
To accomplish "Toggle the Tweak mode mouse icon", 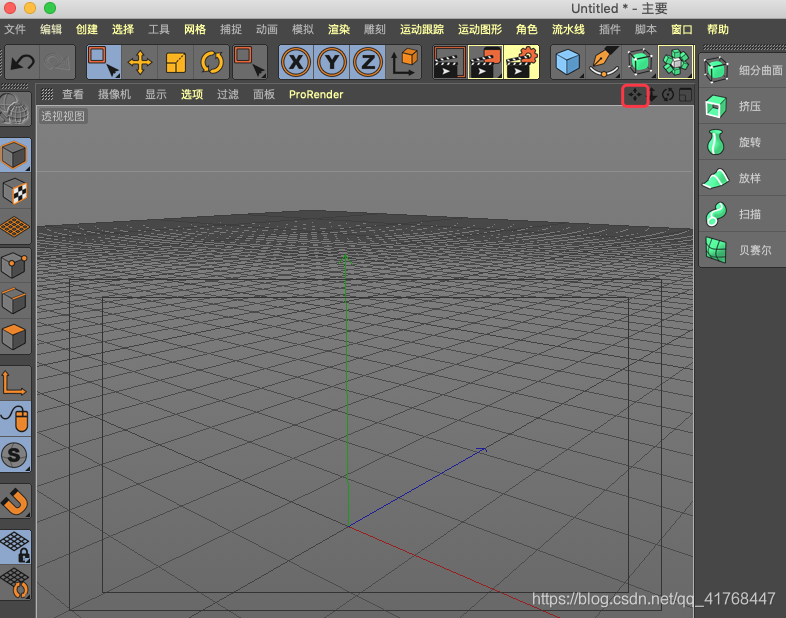I will point(15,419).
